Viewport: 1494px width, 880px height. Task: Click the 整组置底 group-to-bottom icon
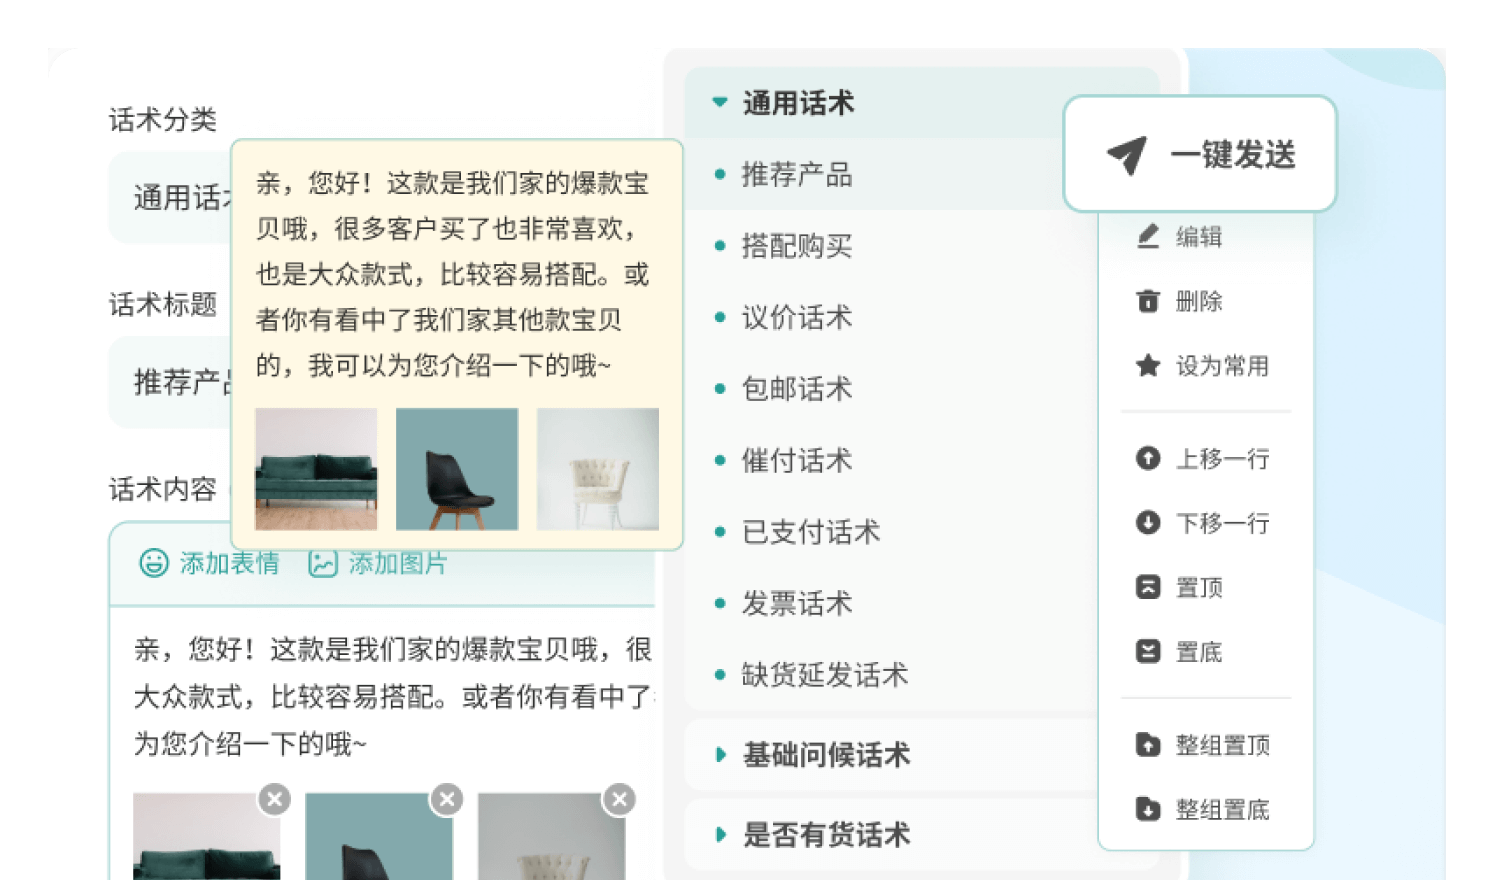[x=1148, y=809]
